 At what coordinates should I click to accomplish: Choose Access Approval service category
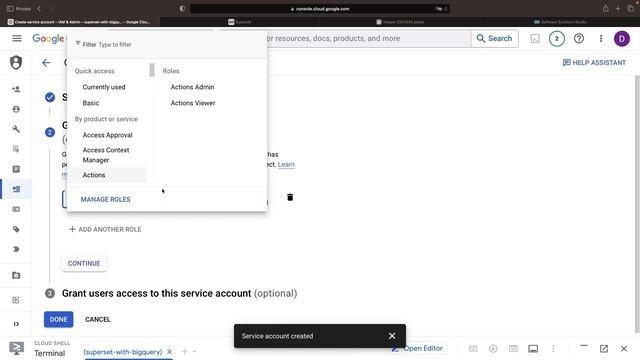tap(107, 135)
